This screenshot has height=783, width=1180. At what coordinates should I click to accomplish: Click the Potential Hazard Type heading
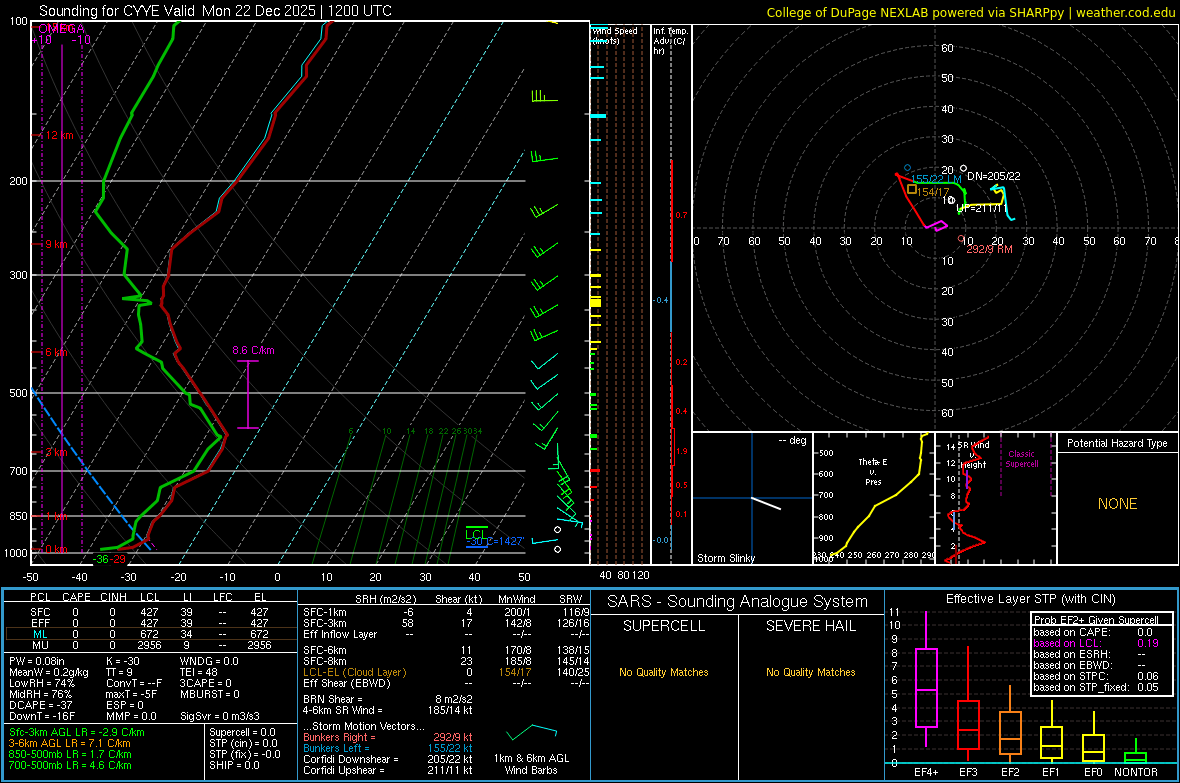click(x=1117, y=443)
